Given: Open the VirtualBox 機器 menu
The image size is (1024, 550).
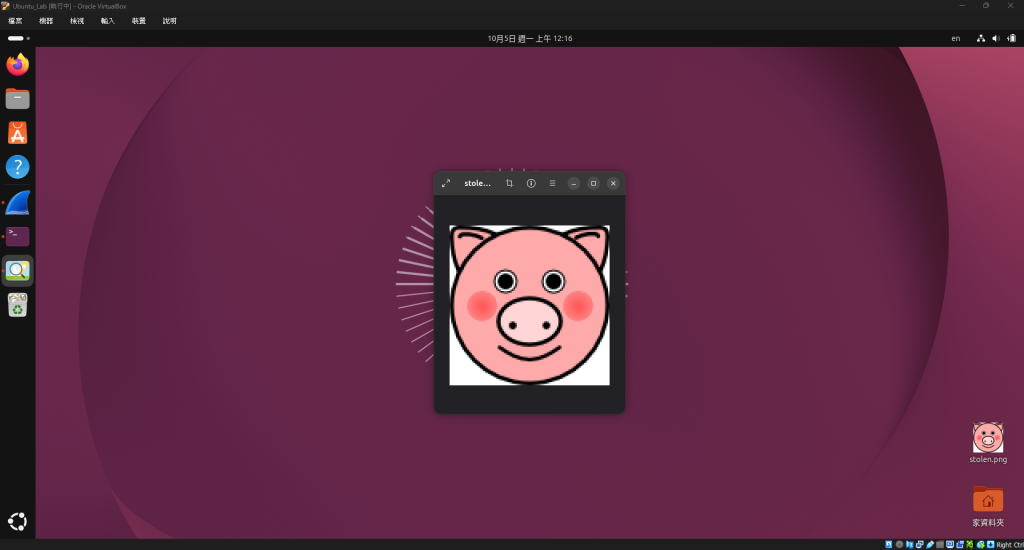Looking at the screenshot, I should pos(46,21).
